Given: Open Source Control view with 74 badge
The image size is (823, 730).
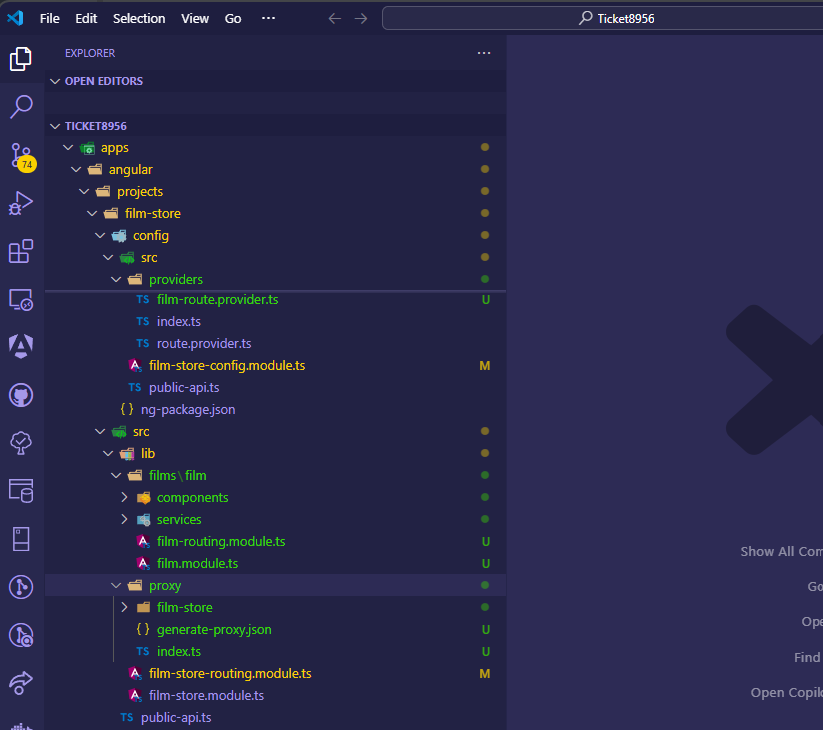Looking at the screenshot, I should 21,155.
